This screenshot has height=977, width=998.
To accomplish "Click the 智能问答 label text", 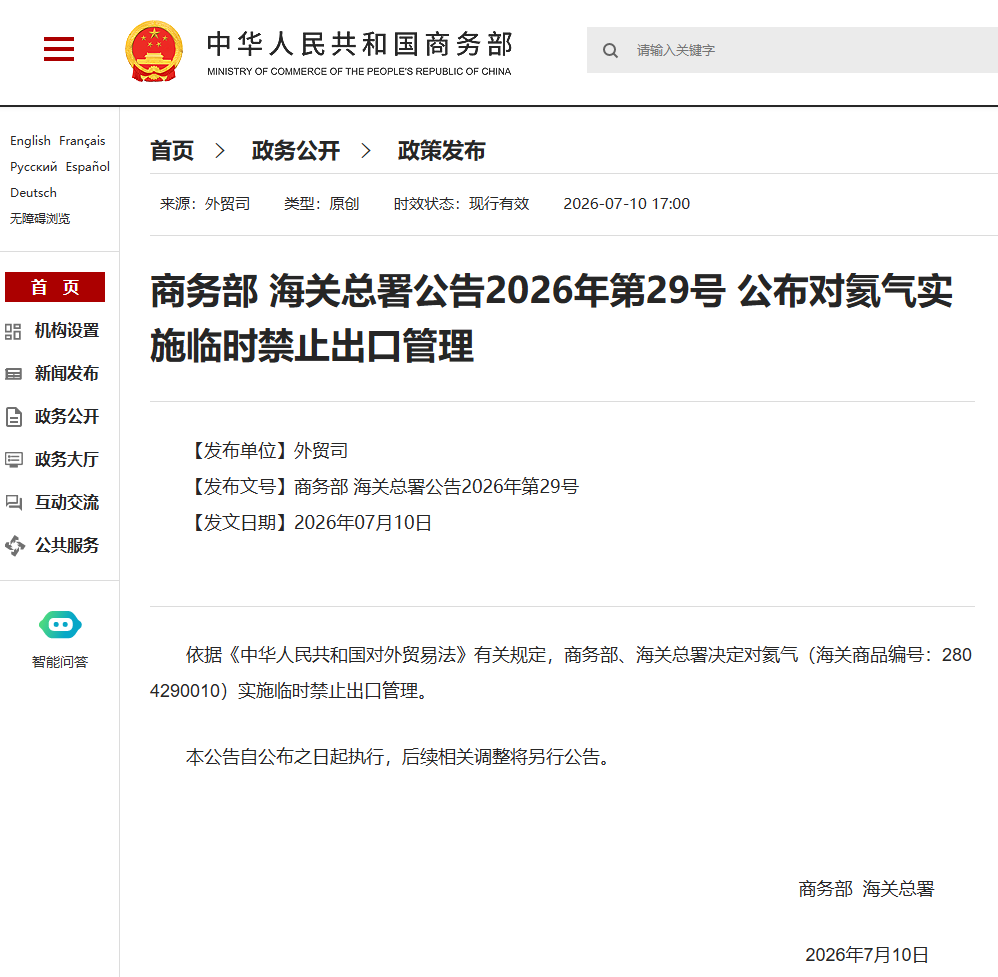I will (60, 662).
